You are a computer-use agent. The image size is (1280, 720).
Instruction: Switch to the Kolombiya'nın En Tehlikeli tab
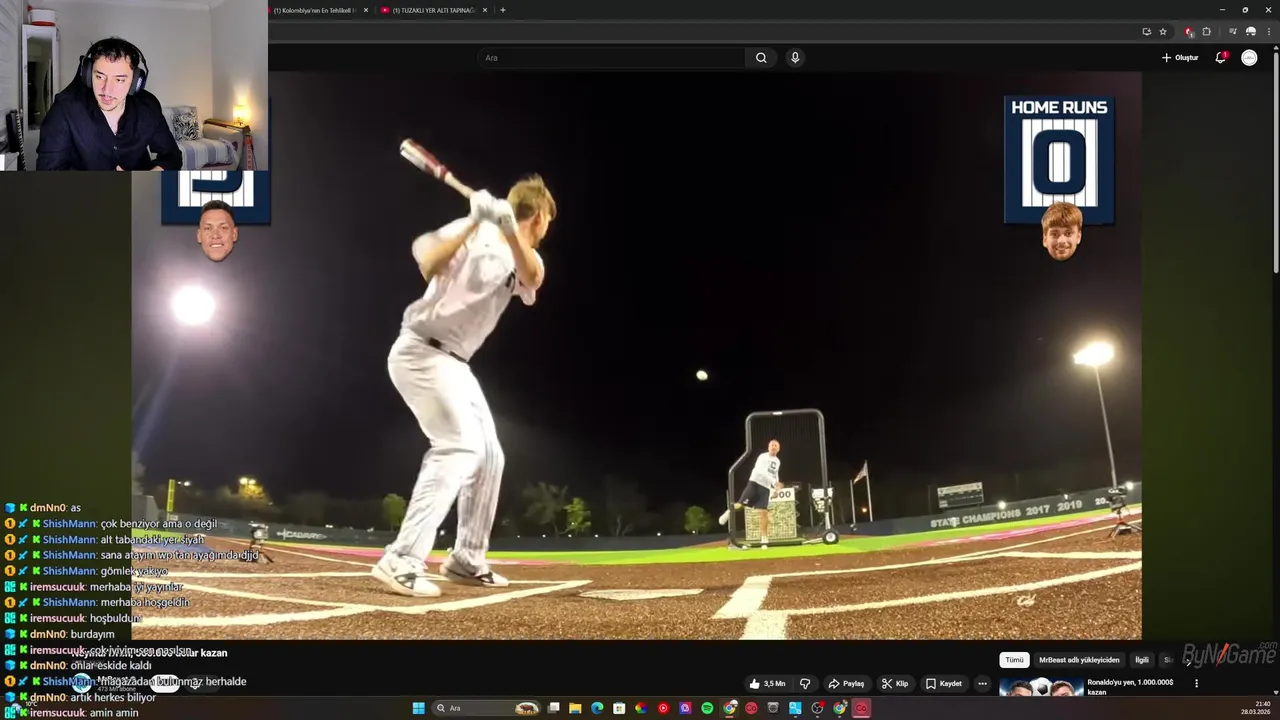tap(314, 10)
